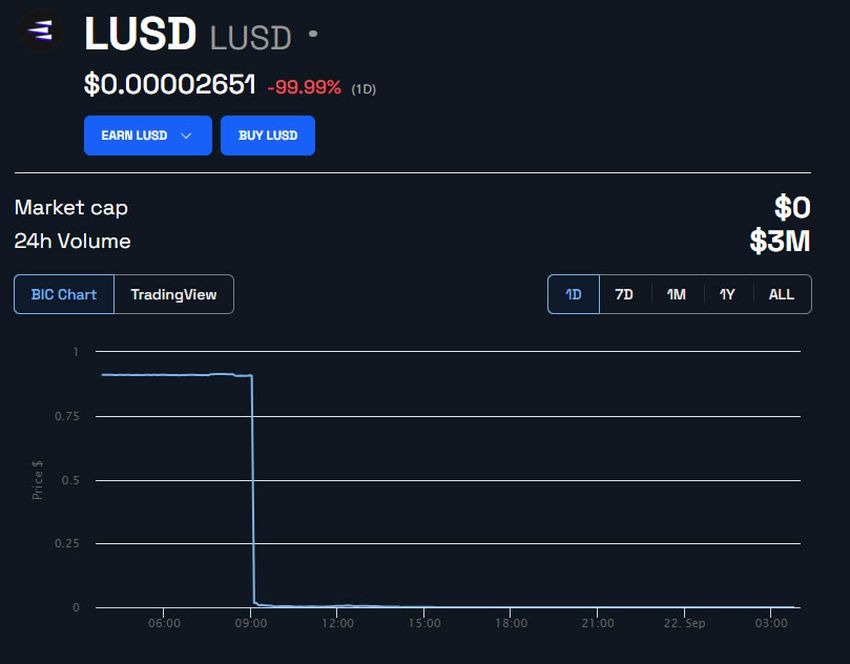Switch to the TradingView chart
The height and width of the screenshot is (664, 850).
(174, 294)
